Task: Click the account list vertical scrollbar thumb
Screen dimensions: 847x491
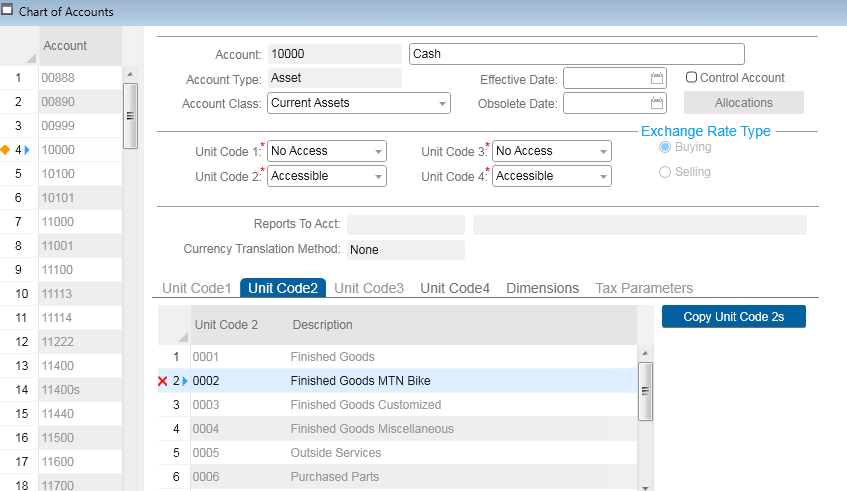Action: click(129, 114)
